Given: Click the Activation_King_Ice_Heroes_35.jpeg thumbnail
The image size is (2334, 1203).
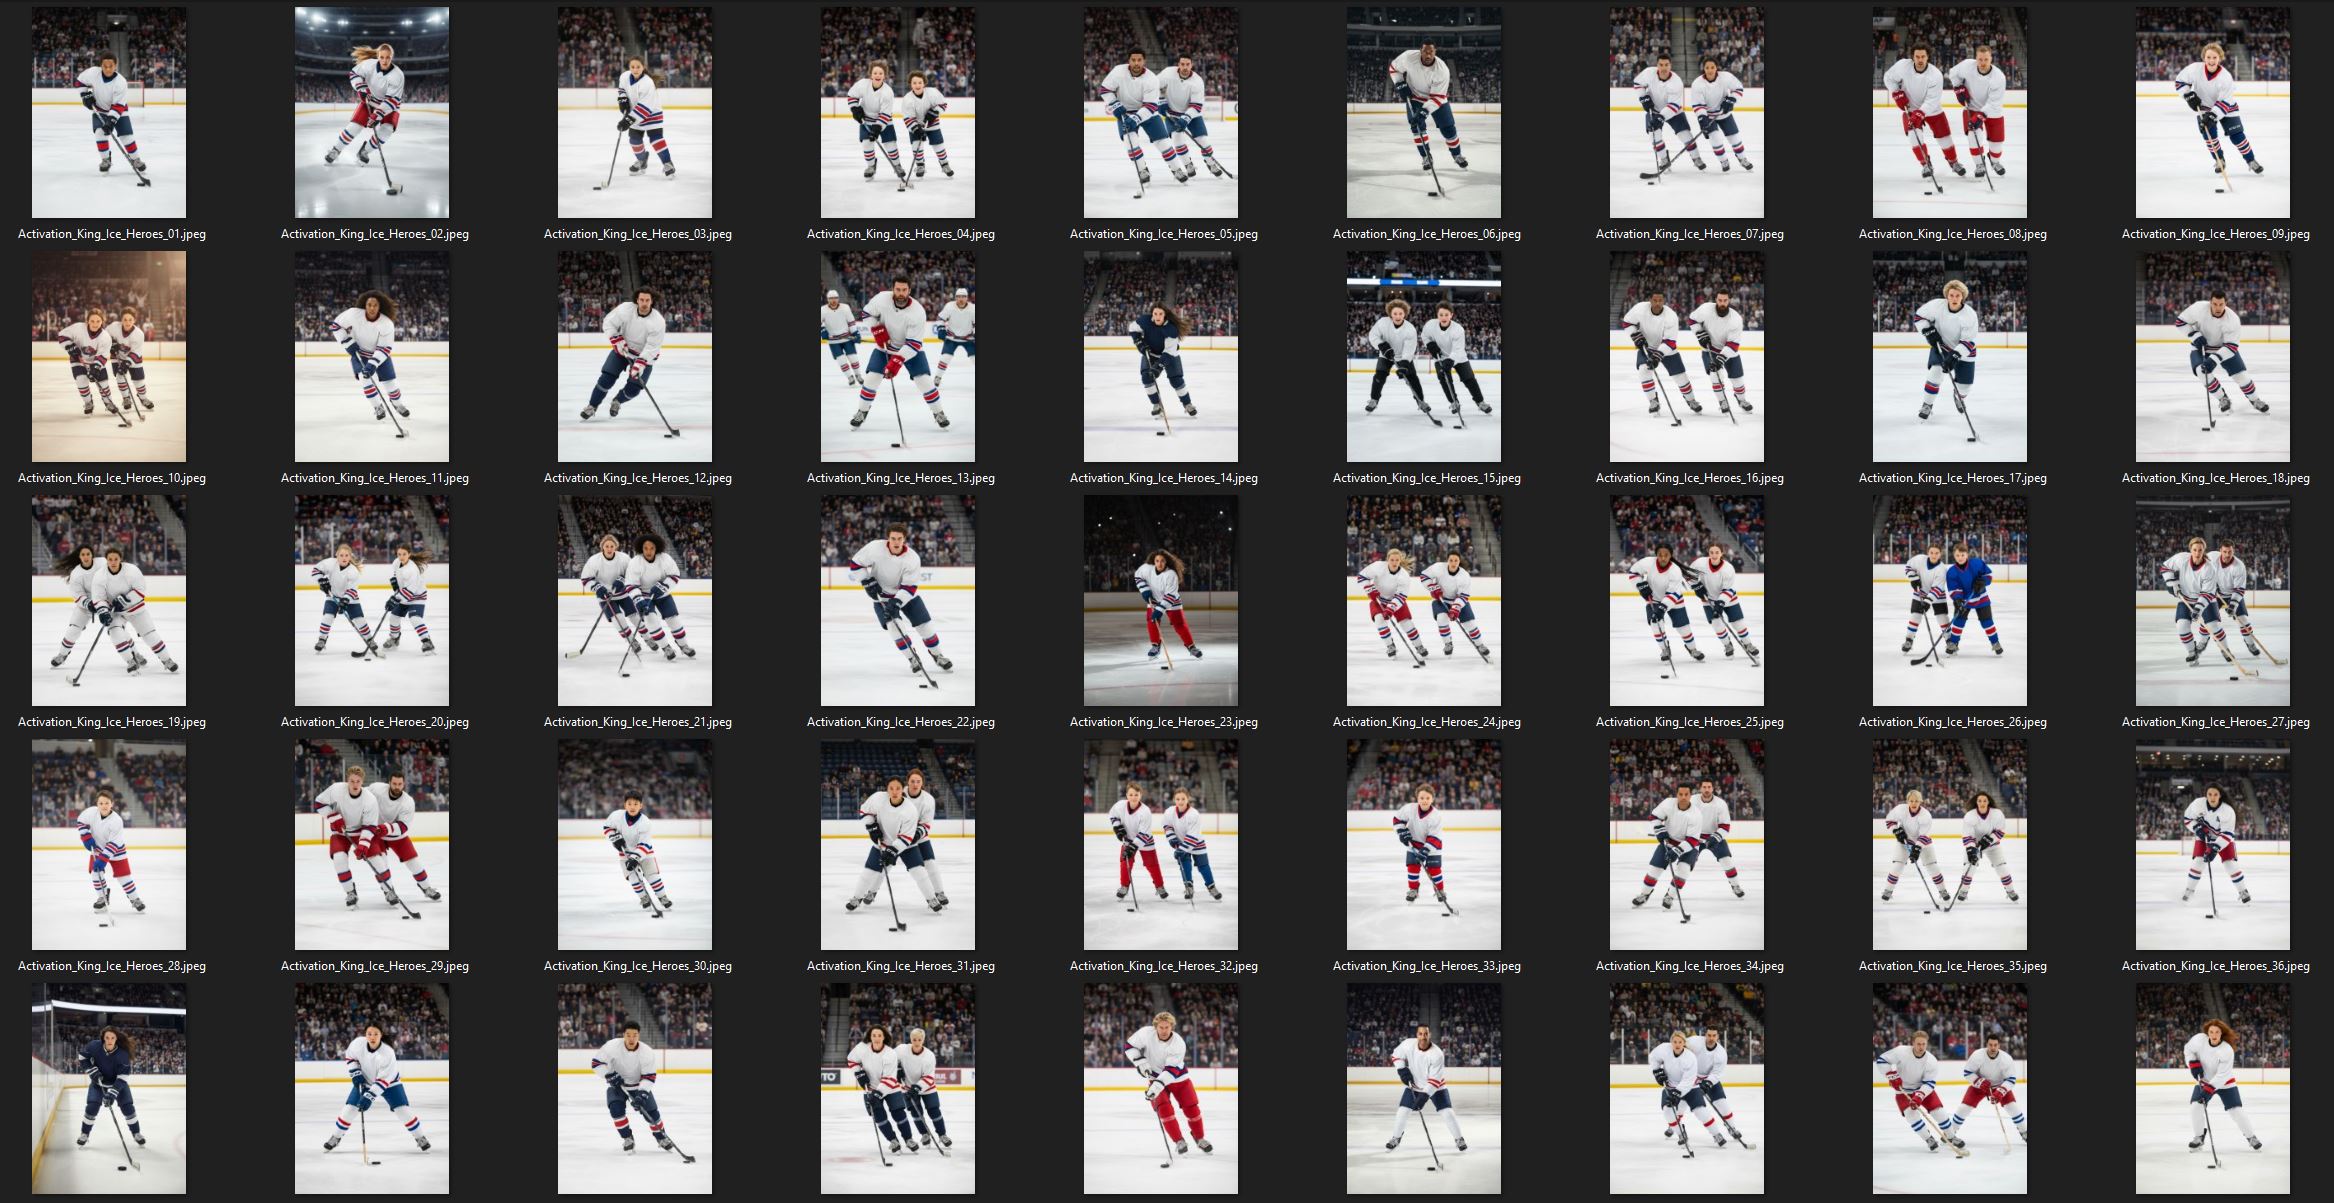Looking at the screenshot, I should [1950, 845].
